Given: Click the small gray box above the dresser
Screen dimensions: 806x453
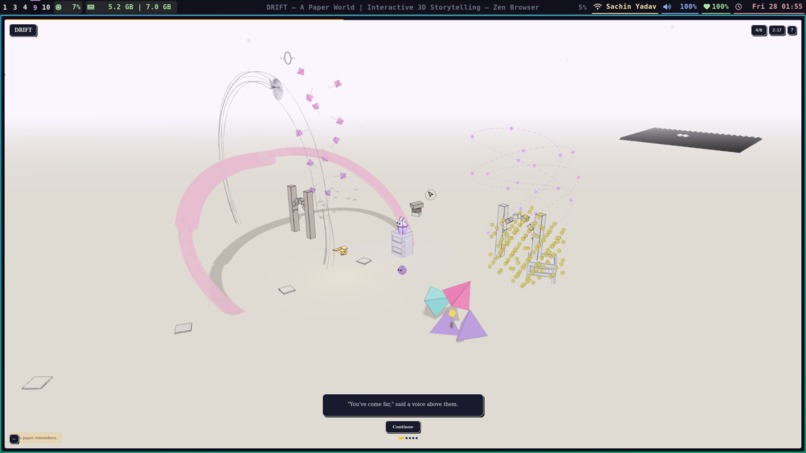Looking at the screenshot, I should (416, 207).
